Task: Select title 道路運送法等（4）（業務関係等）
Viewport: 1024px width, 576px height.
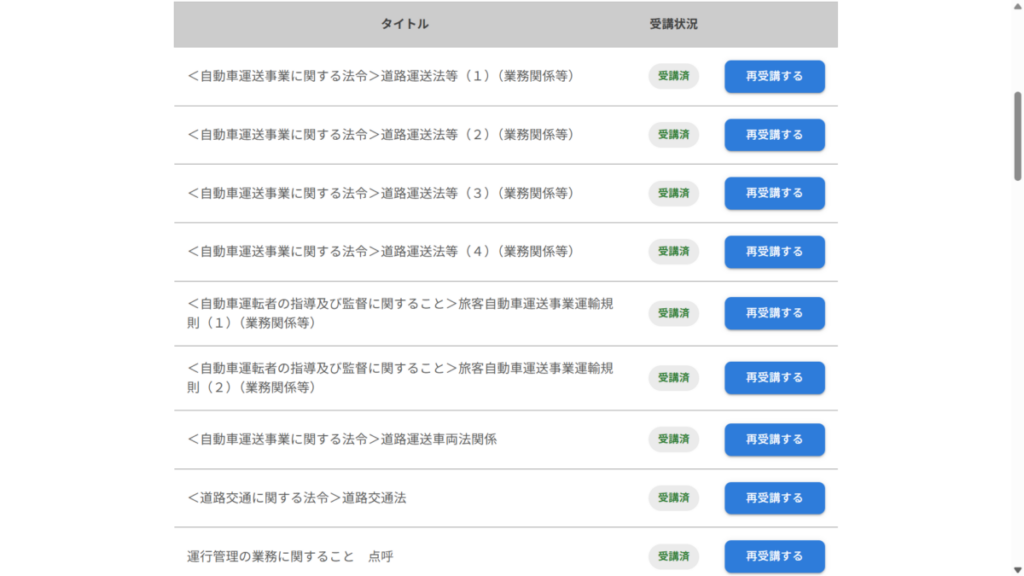Action: click(381, 251)
